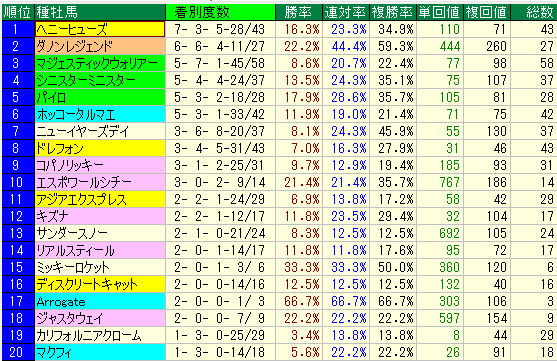Select the sire ディスクリートキャット
Image resolution: width=557 pixels, height=361 pixels.
(100, 284)
